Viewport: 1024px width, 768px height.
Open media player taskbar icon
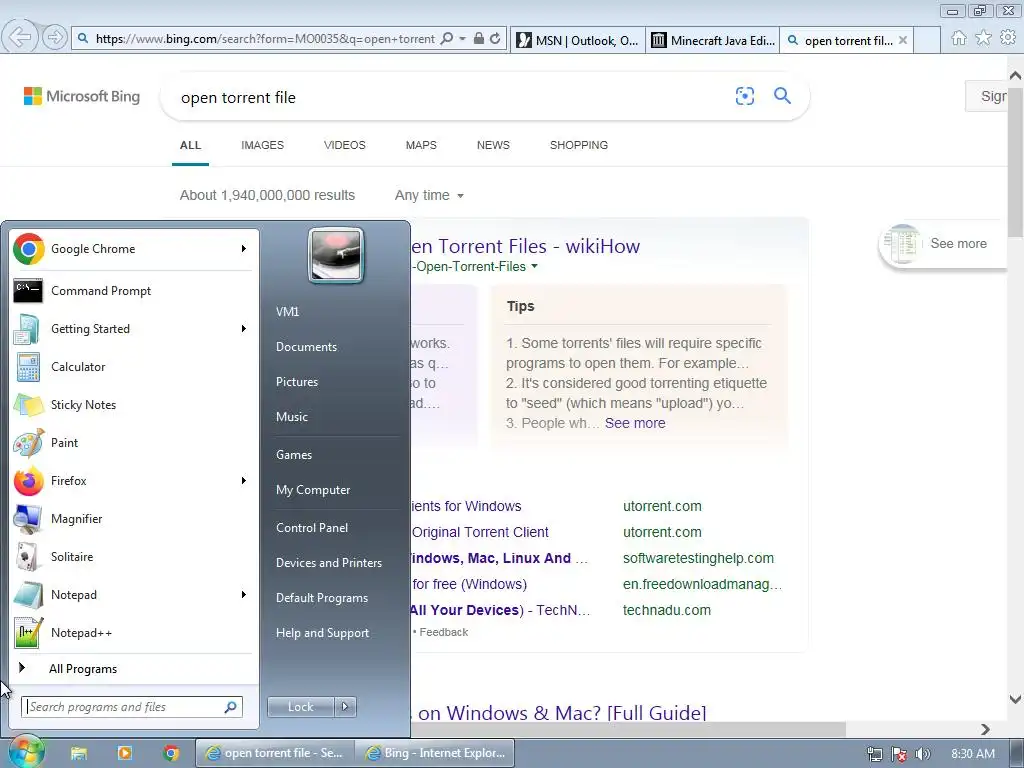[x=124, y=753]
